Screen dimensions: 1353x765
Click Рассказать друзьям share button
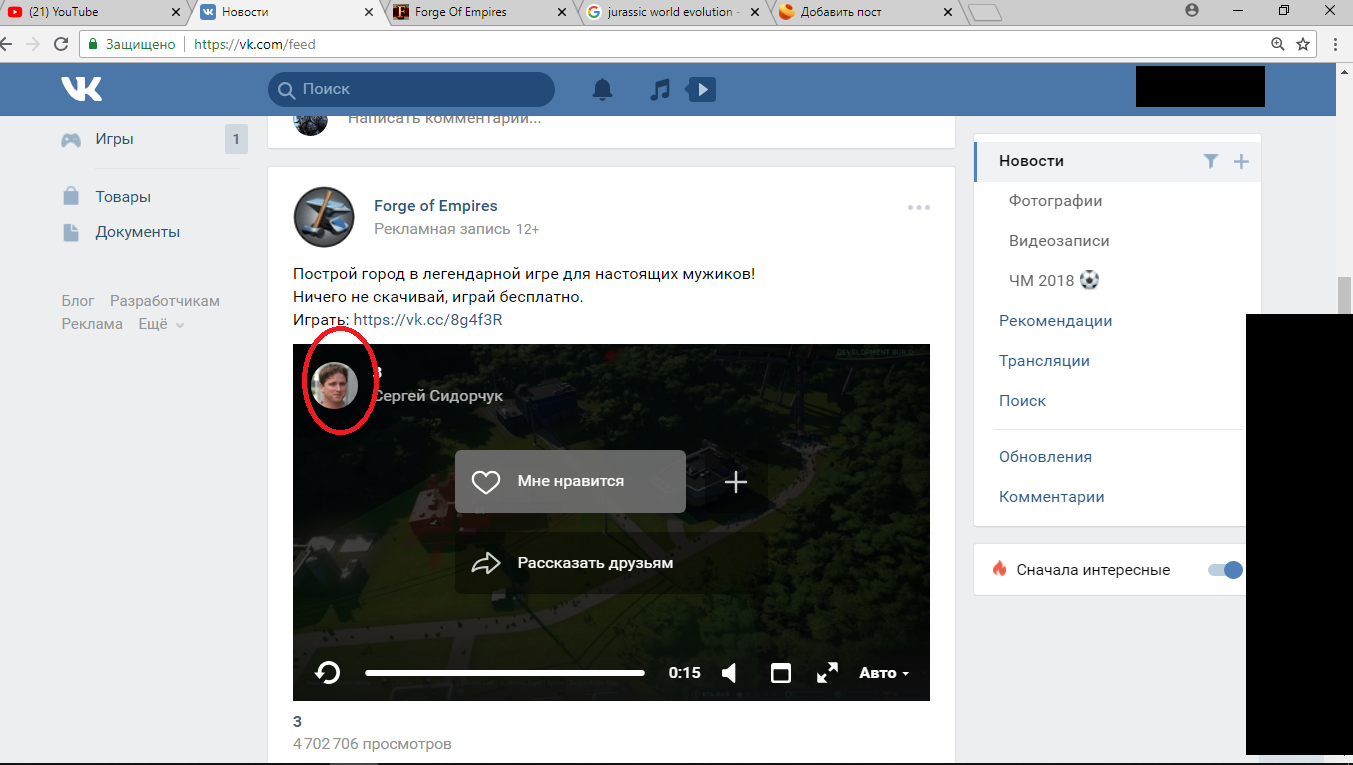pyautogui.click(x=611, y=563)
